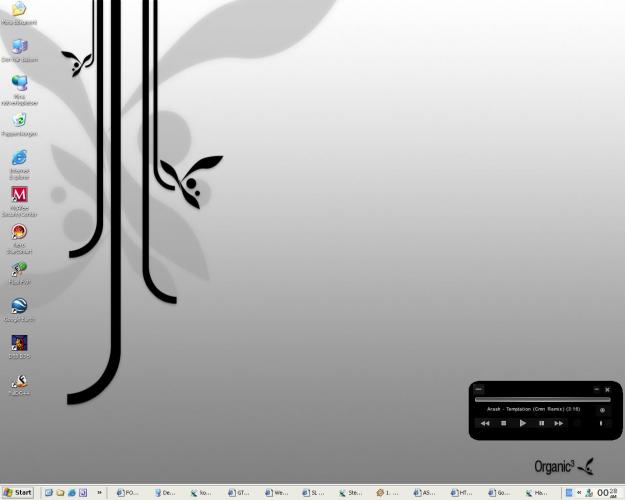Open the Nero StartSmart desktop icon
The height and width of the screenshot is (500, 625).
click(19, 232)
